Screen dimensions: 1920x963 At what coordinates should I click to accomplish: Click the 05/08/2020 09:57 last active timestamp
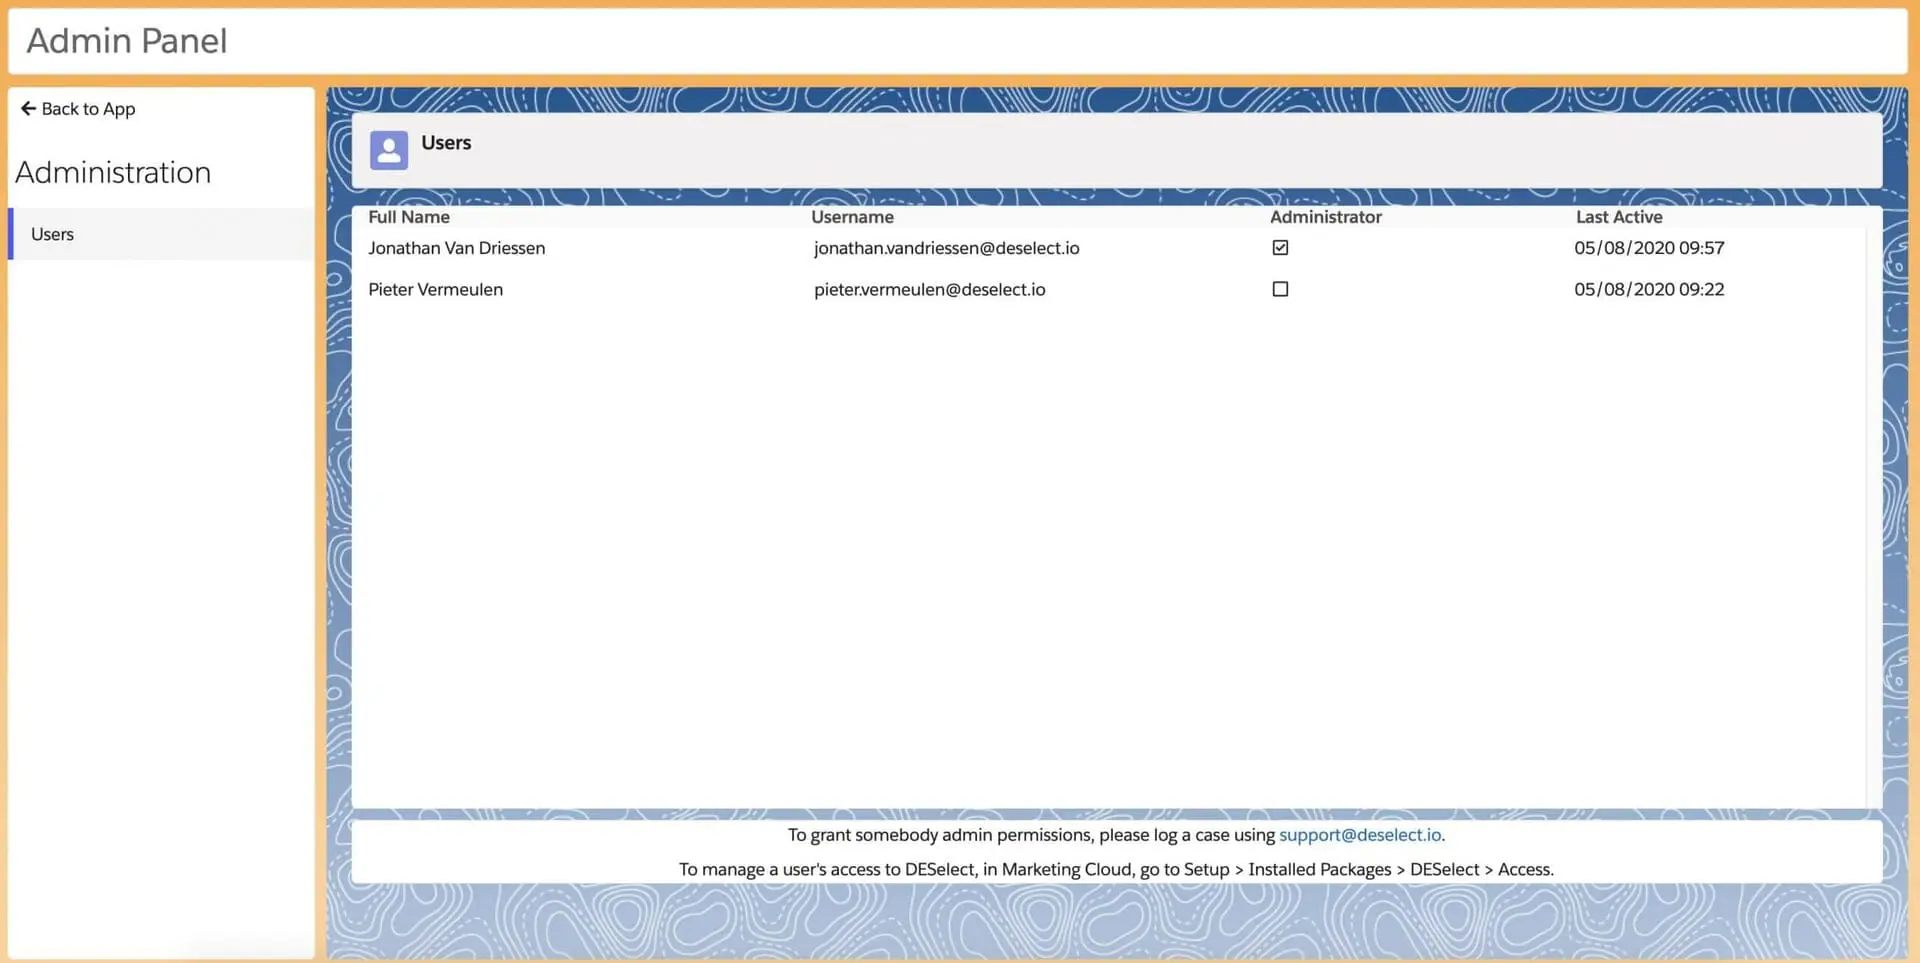point(1648,248)
